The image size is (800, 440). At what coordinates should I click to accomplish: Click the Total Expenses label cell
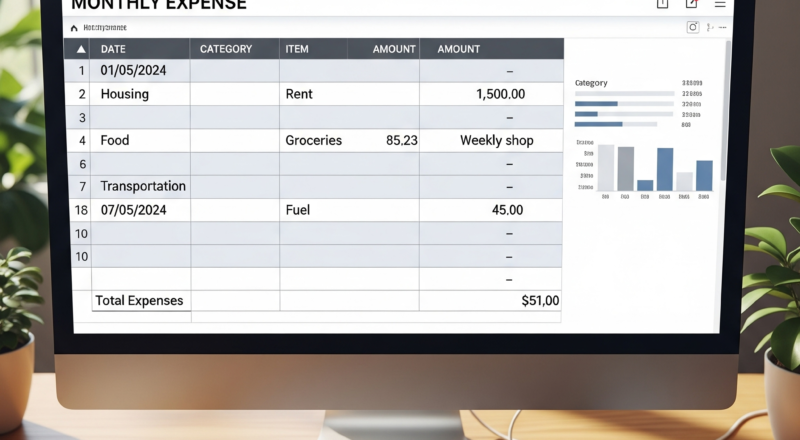click(x=140, y=301)
